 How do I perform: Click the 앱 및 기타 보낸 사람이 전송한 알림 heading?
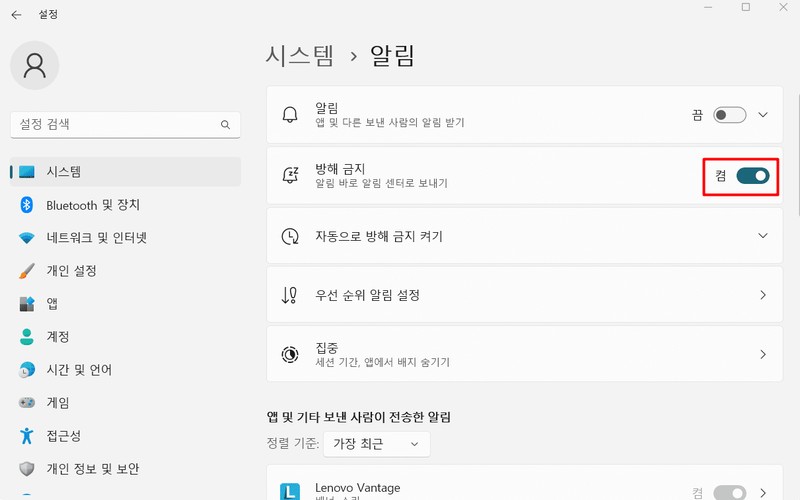[x=359, y=417]
